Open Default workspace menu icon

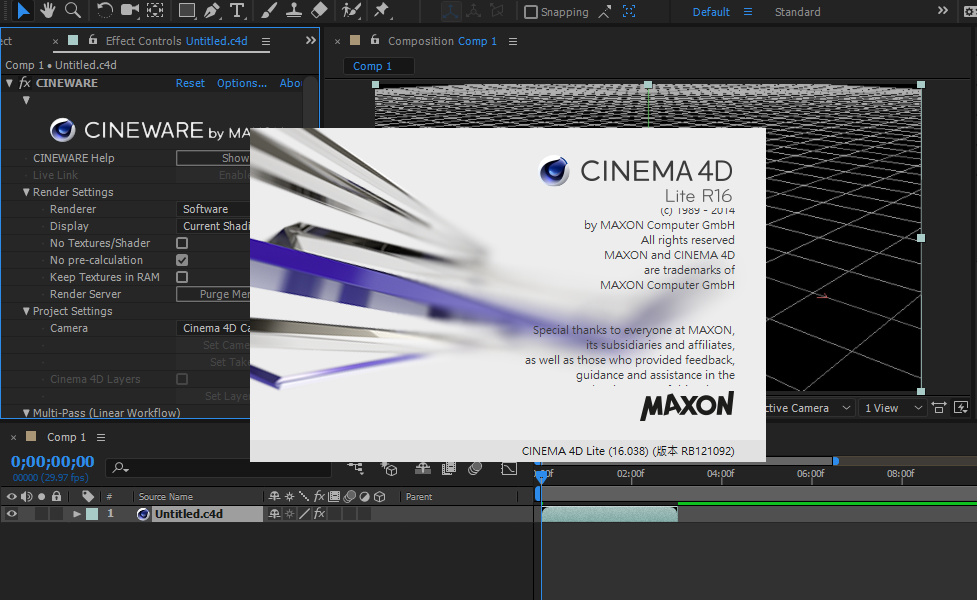(x=748, y=12)
